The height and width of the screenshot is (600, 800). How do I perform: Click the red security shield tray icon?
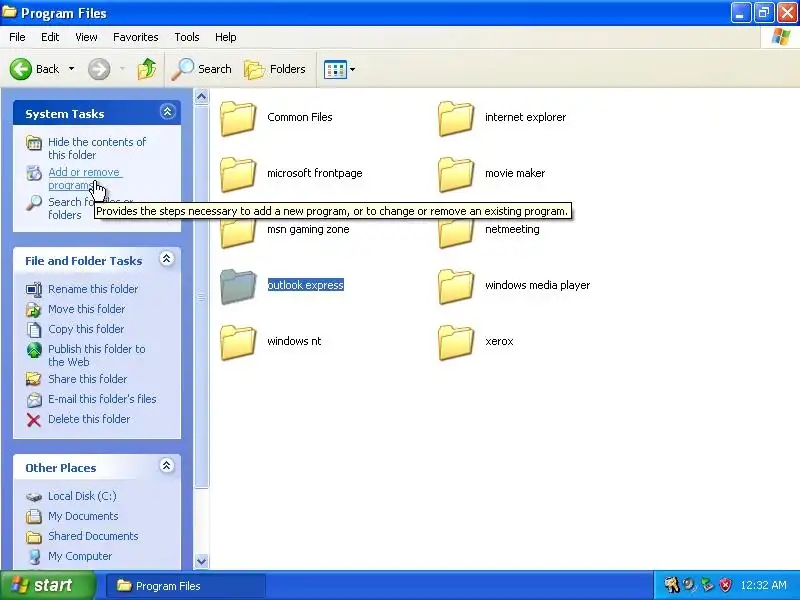725,585
